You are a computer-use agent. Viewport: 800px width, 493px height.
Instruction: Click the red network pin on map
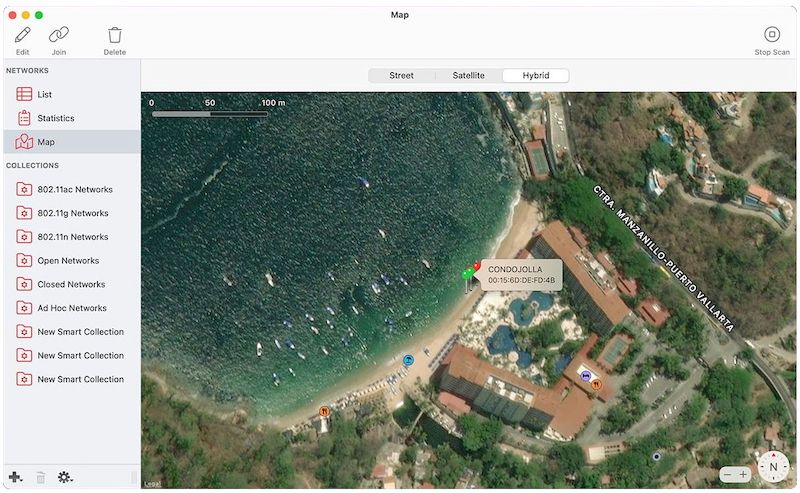click(x=477, y=266)
